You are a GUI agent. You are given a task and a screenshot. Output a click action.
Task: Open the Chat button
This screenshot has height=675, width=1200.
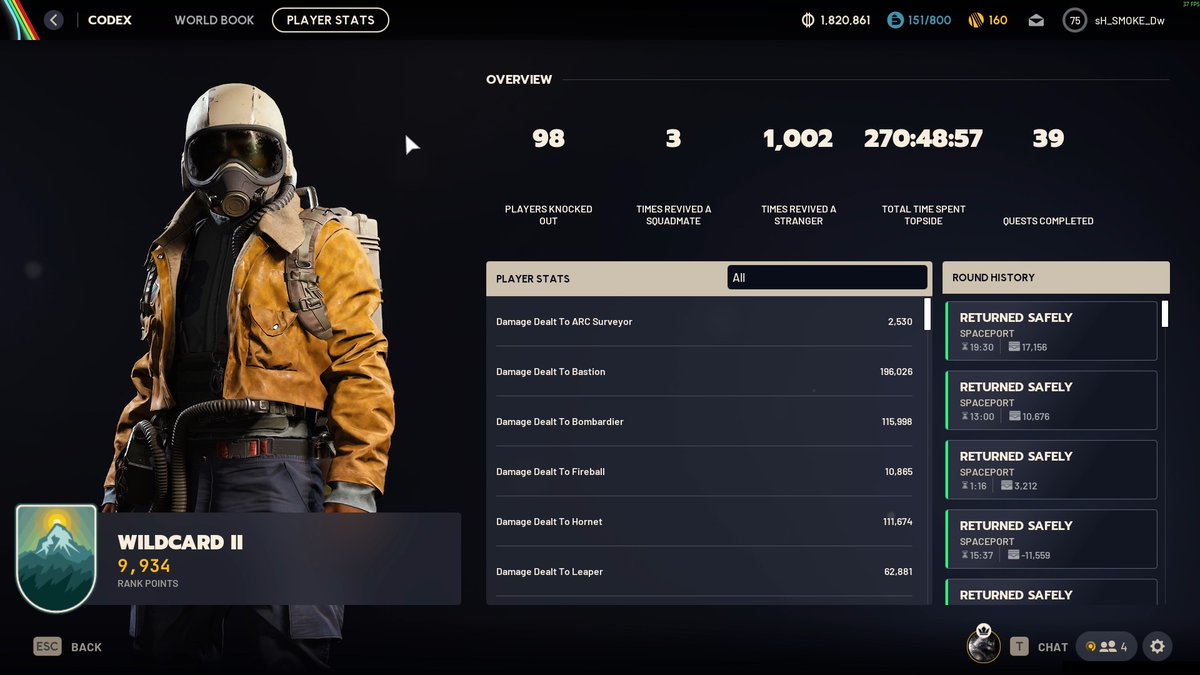tap(1053, 647)
